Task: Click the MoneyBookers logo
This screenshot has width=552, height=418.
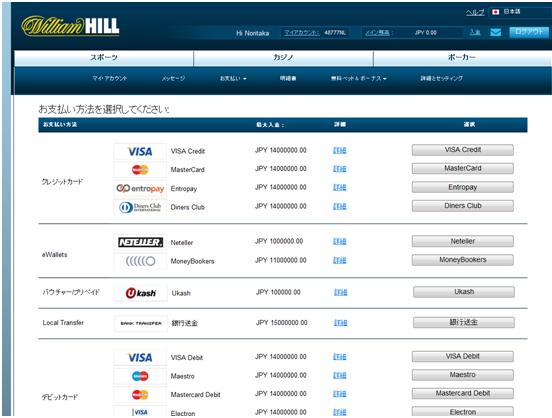Action: pyautogui.click(x=140, y=261)
